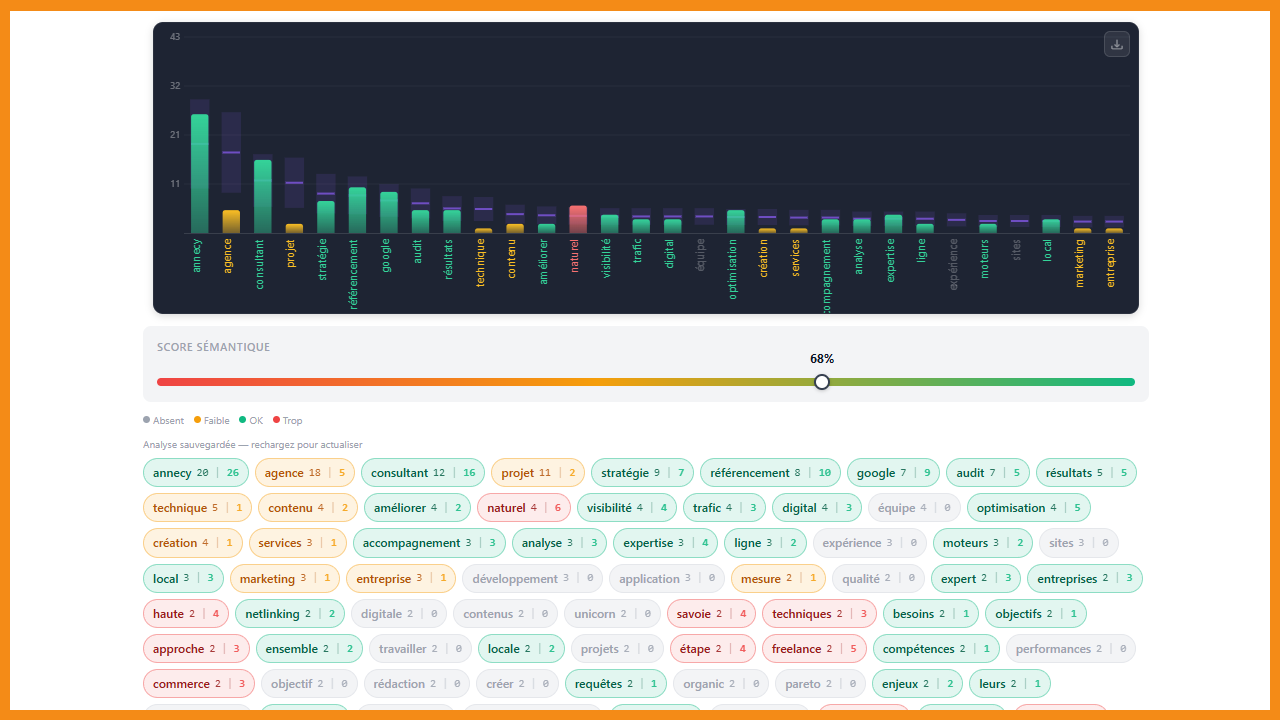Click the 'savoie' keyword chip
The width and height of the screenshot is (1280, 720).
(711, 614)
